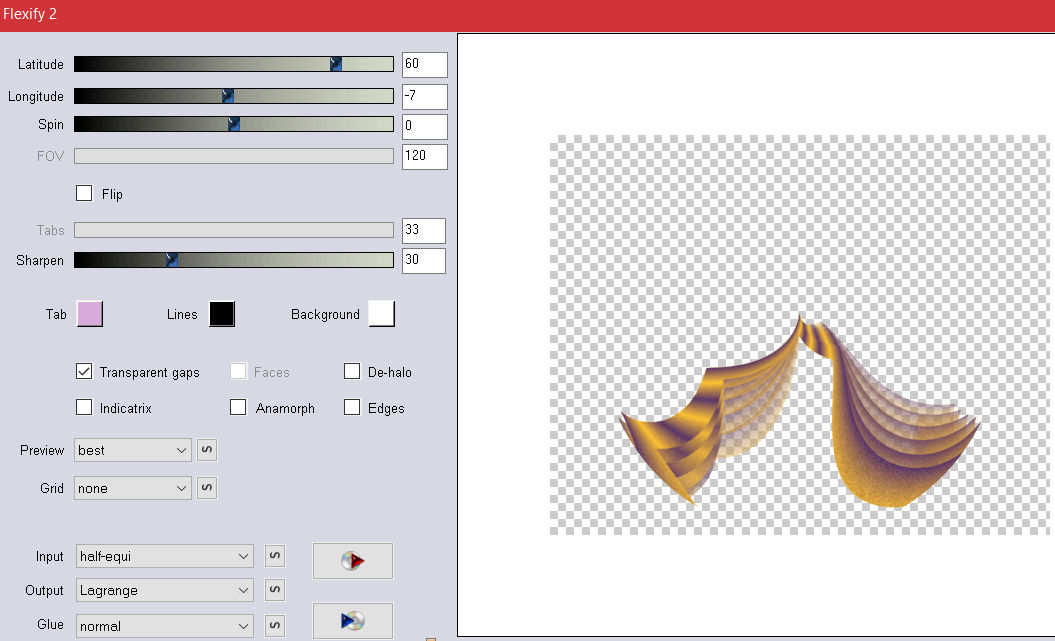Viewport: 1055px width, 641px height.
Task: Click the Latitude slider track
Action: pos(233,64)
